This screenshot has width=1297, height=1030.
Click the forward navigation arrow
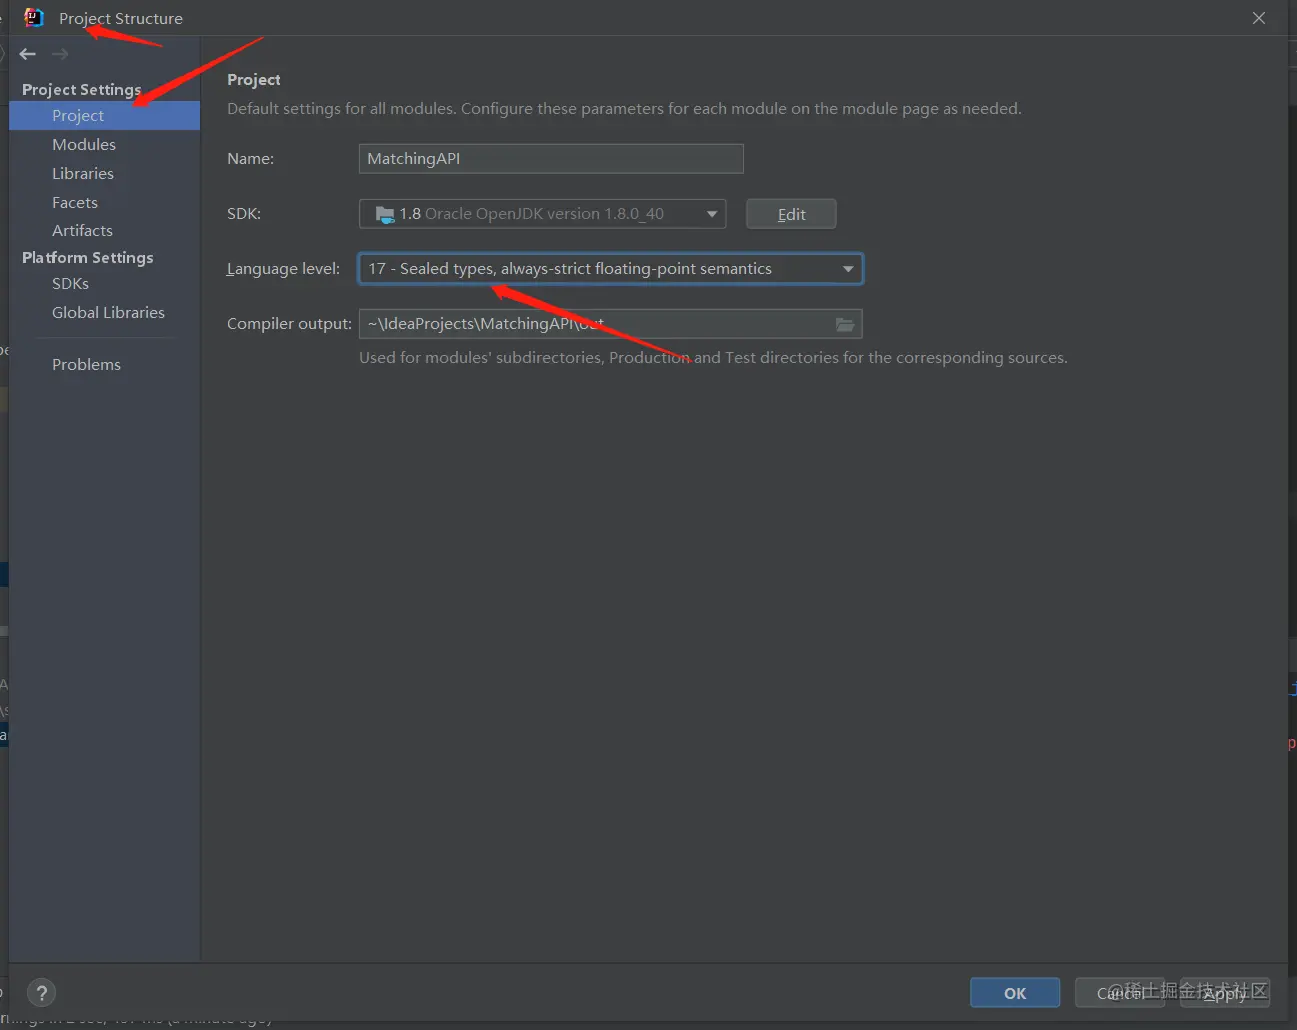59,54
